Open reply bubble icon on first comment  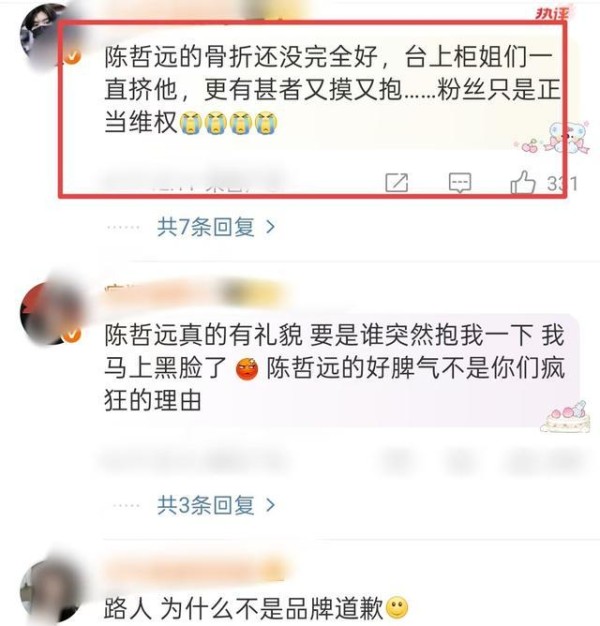coord(460,183)
